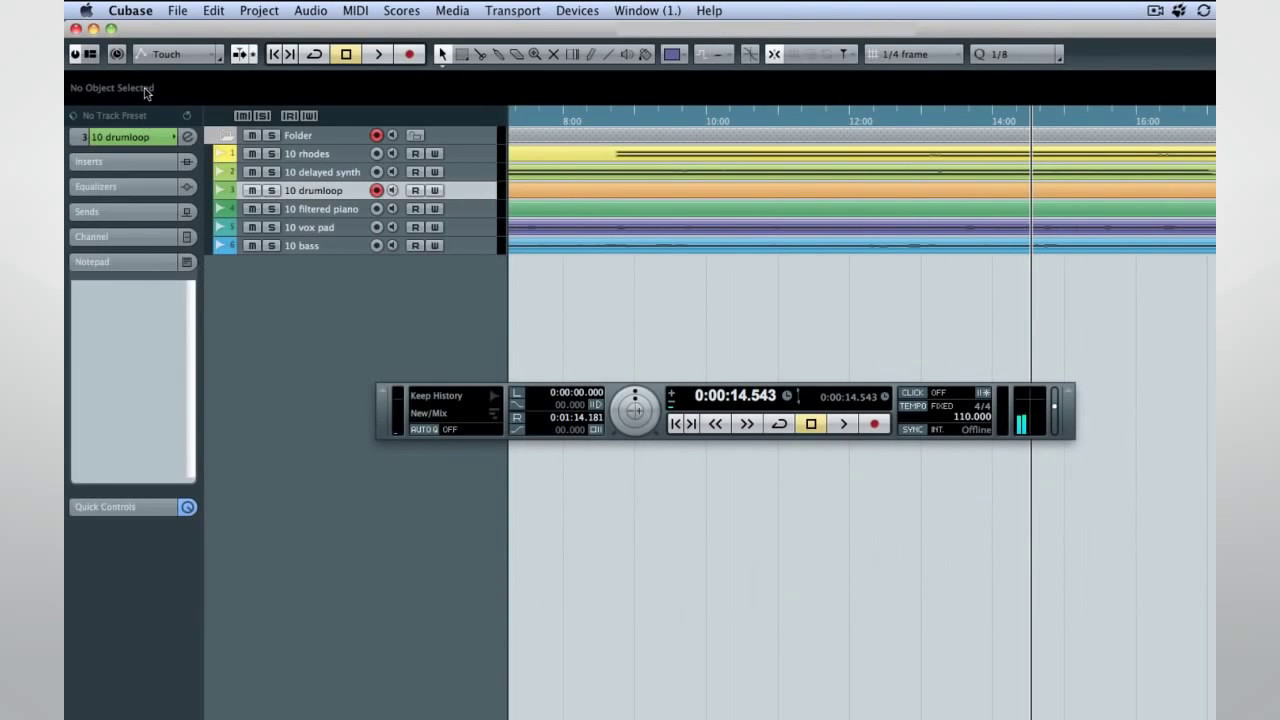
Task: Solo the 10 delayed synth track
Action: [271, 172]
